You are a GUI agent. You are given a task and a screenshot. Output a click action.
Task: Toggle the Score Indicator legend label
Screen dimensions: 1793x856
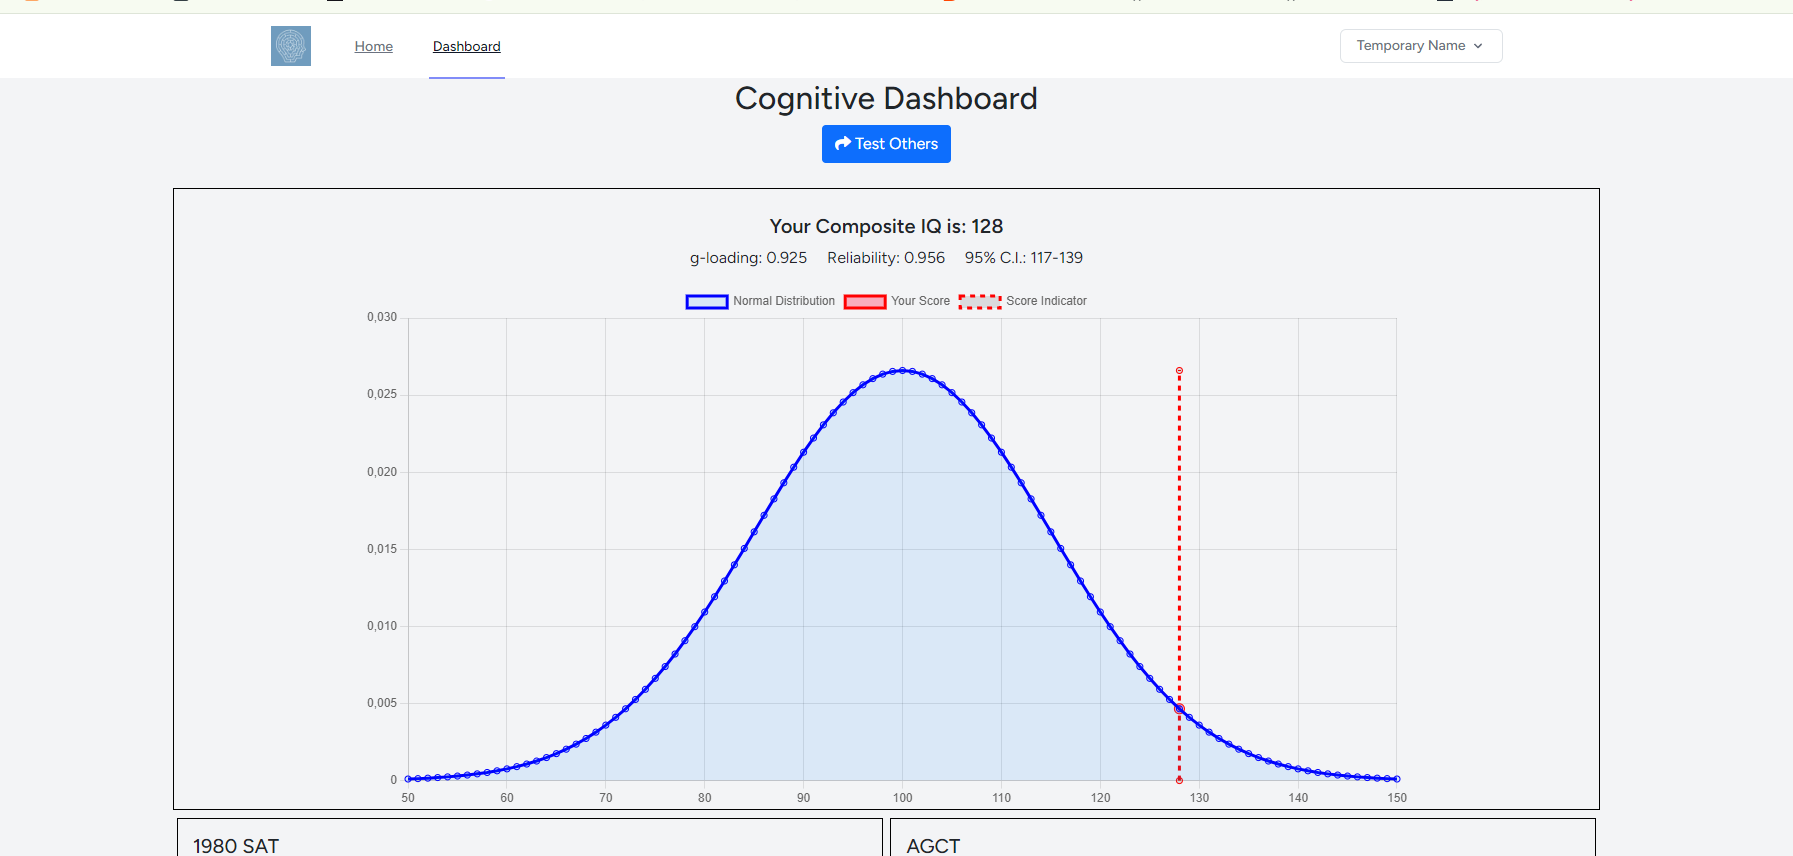click(x=1046, y=301)
